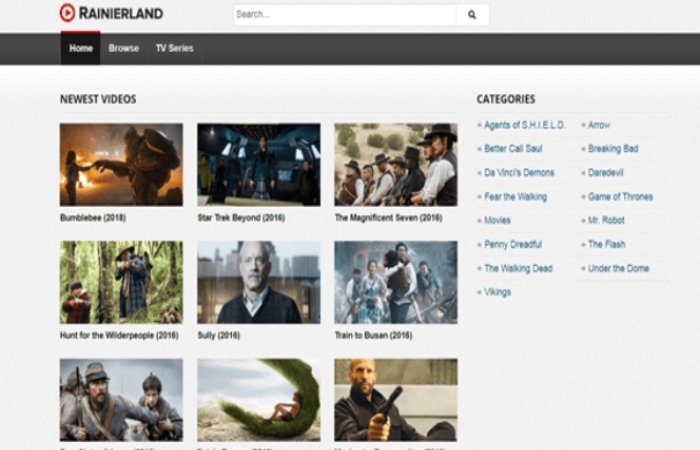Open the Arrow category
Image resolution: width=700 pixels, height=450 pixels.
(599, 125)
